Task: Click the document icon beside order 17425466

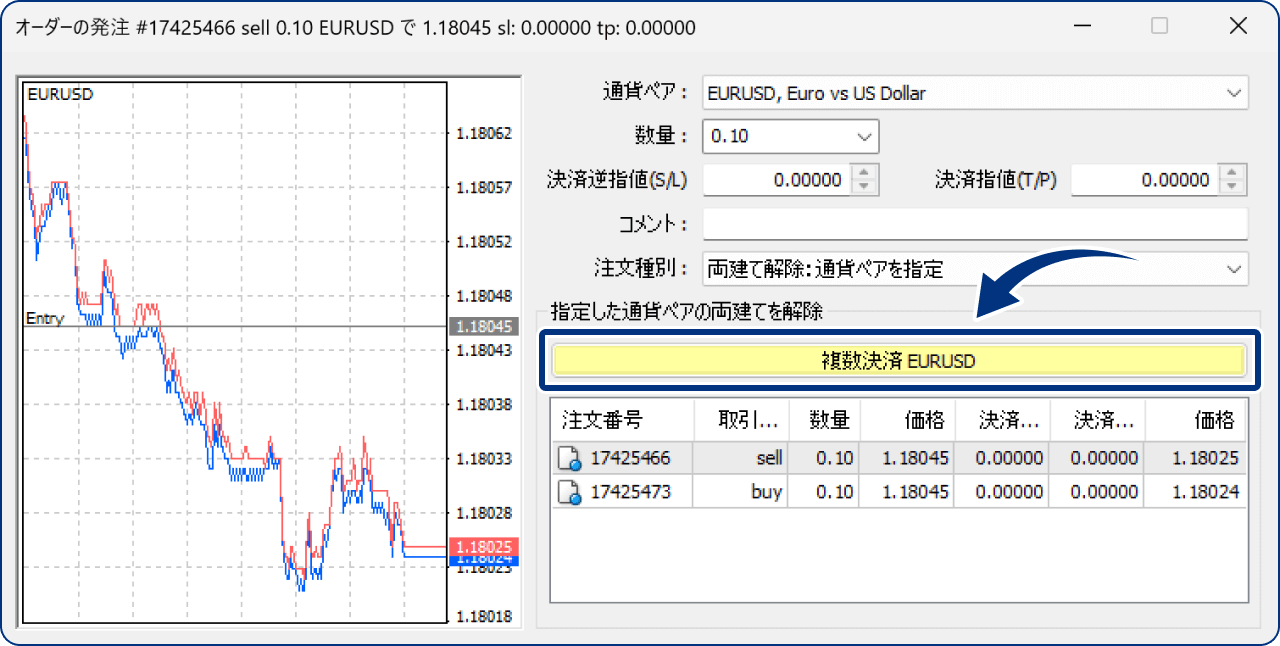Action: 567,457
